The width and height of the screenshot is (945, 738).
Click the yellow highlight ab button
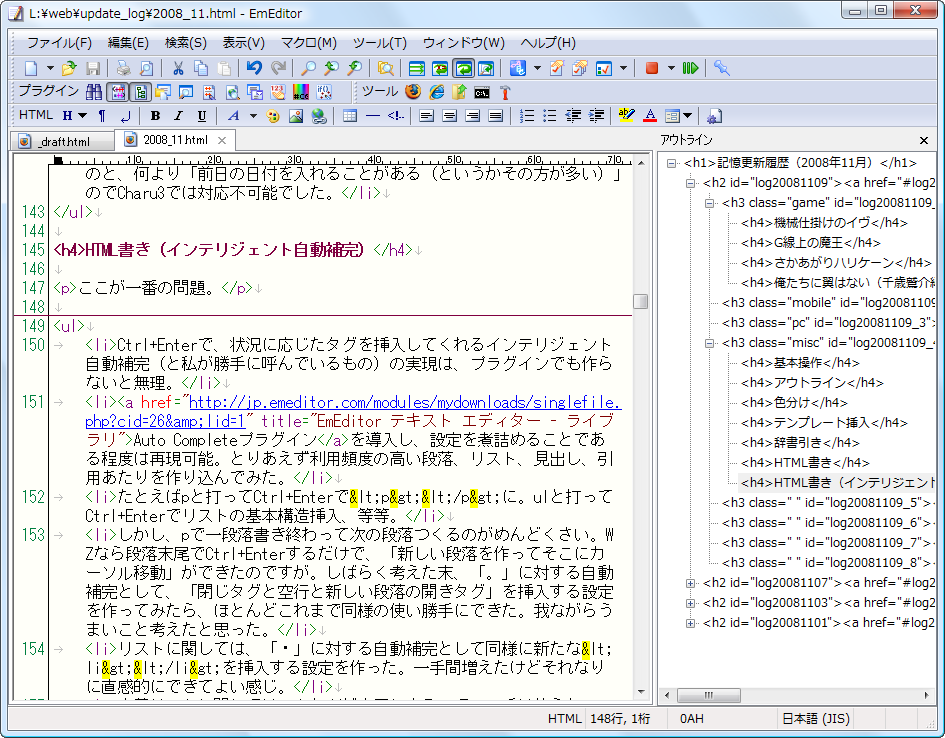[x=626, y=116]
